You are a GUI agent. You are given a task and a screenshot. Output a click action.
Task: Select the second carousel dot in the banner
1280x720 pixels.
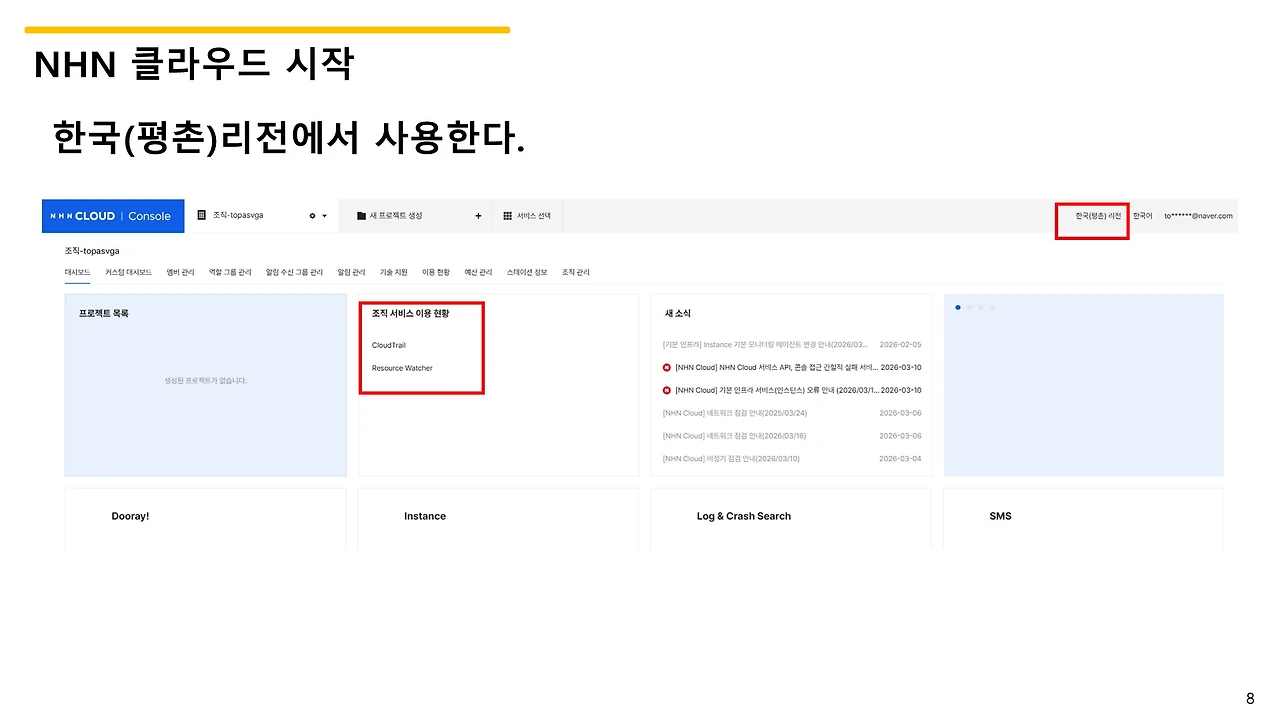click(x=969, y=307)
